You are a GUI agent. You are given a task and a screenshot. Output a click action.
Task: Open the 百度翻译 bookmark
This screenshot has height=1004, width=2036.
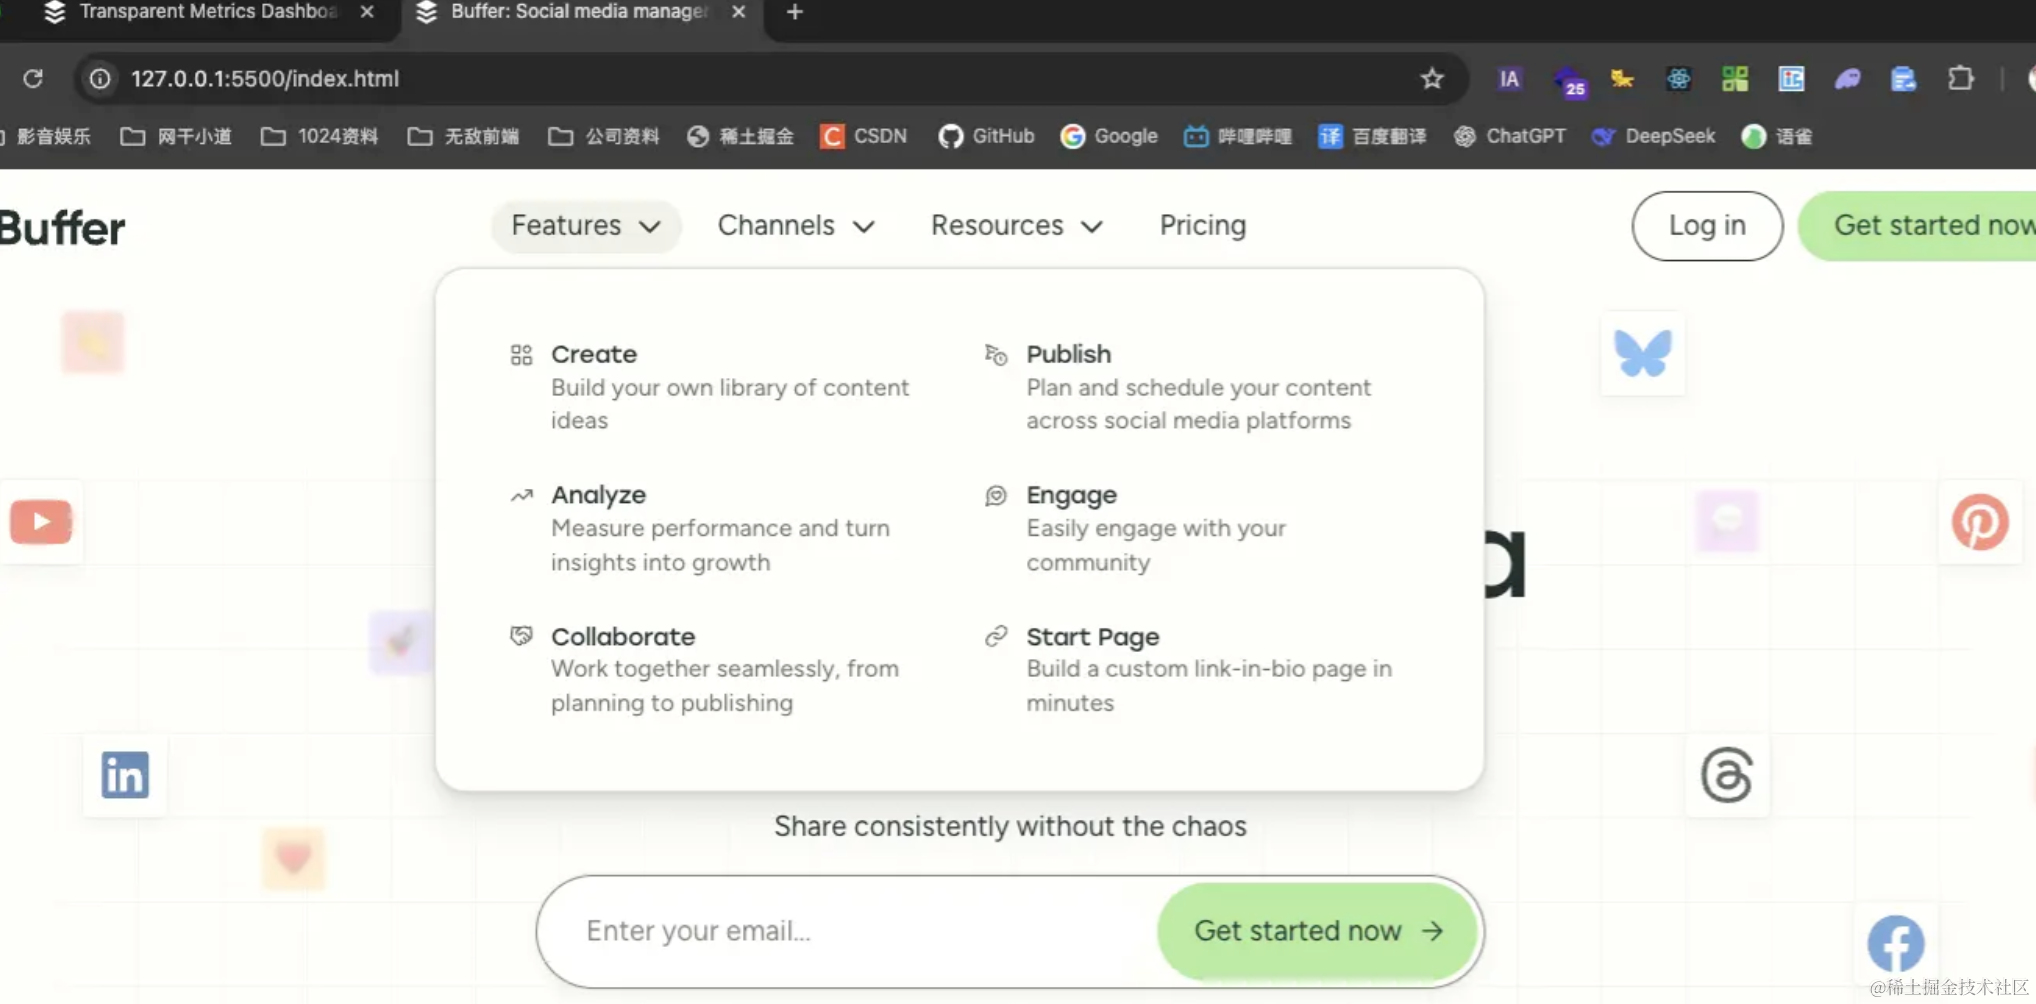1372,136
